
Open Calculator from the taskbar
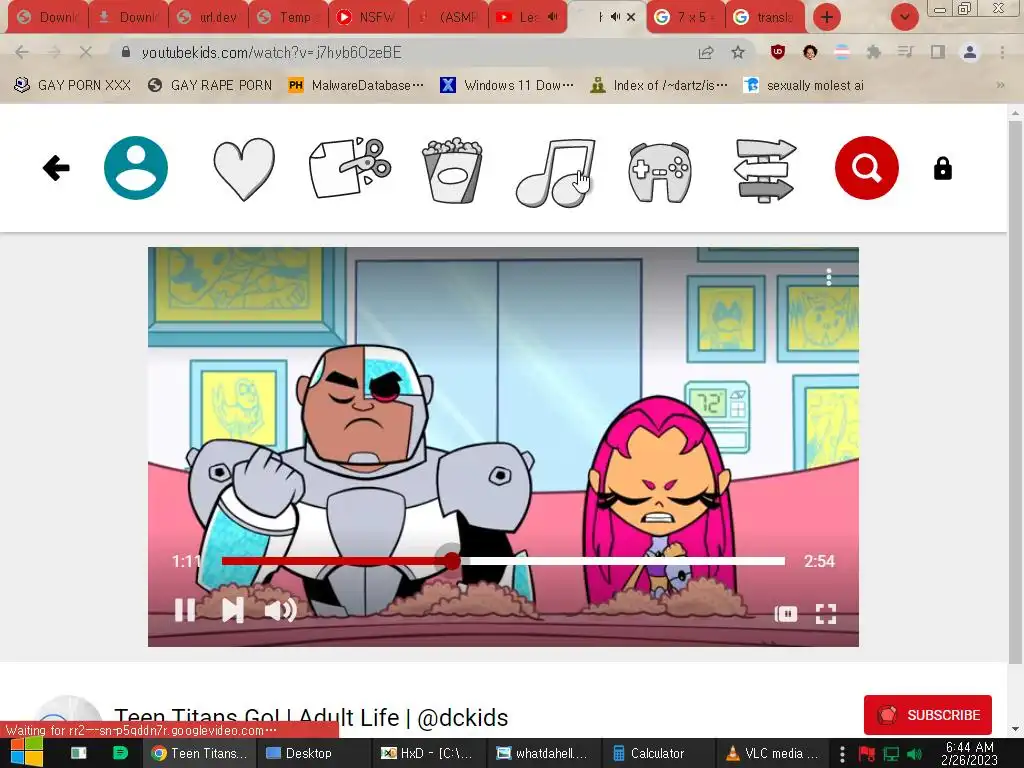click(658, 753)
